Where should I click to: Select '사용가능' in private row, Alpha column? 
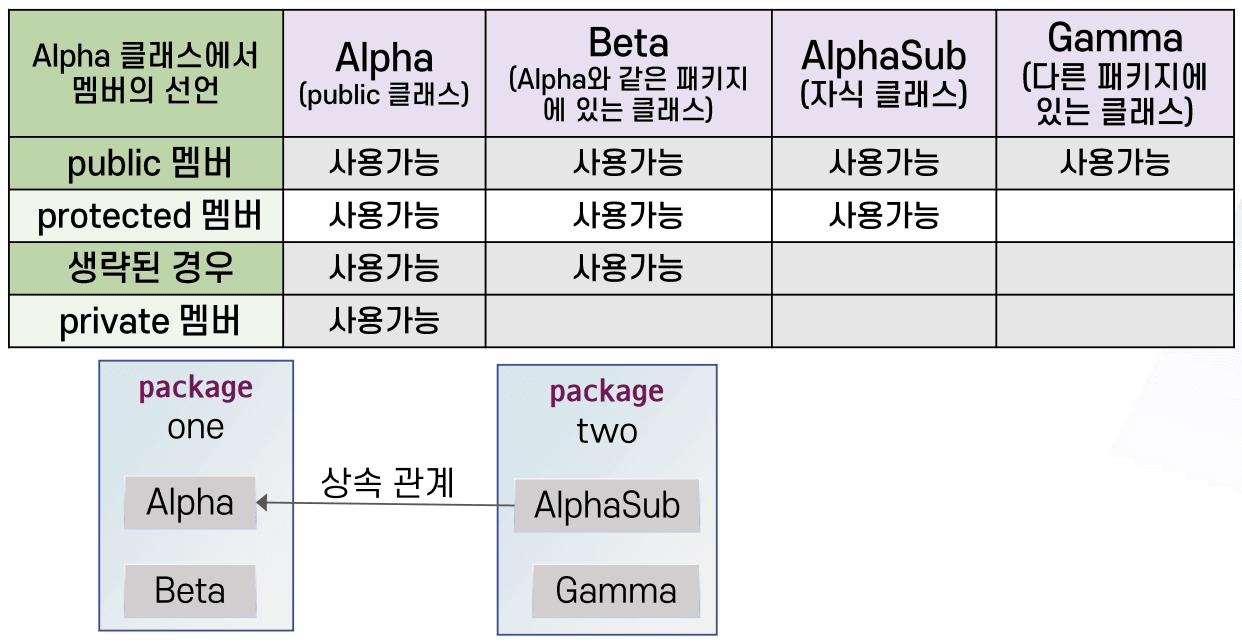tap(384, 321)
